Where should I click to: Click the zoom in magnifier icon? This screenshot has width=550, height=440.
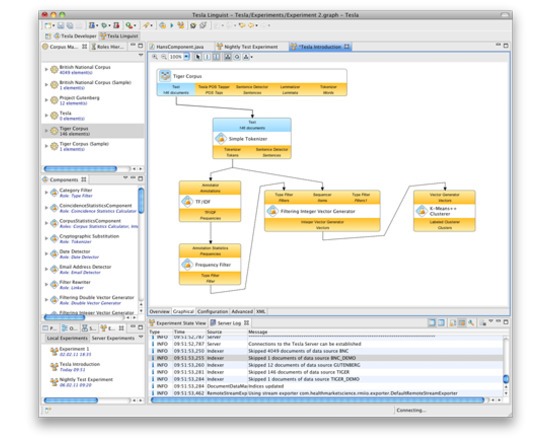(155, 57)
